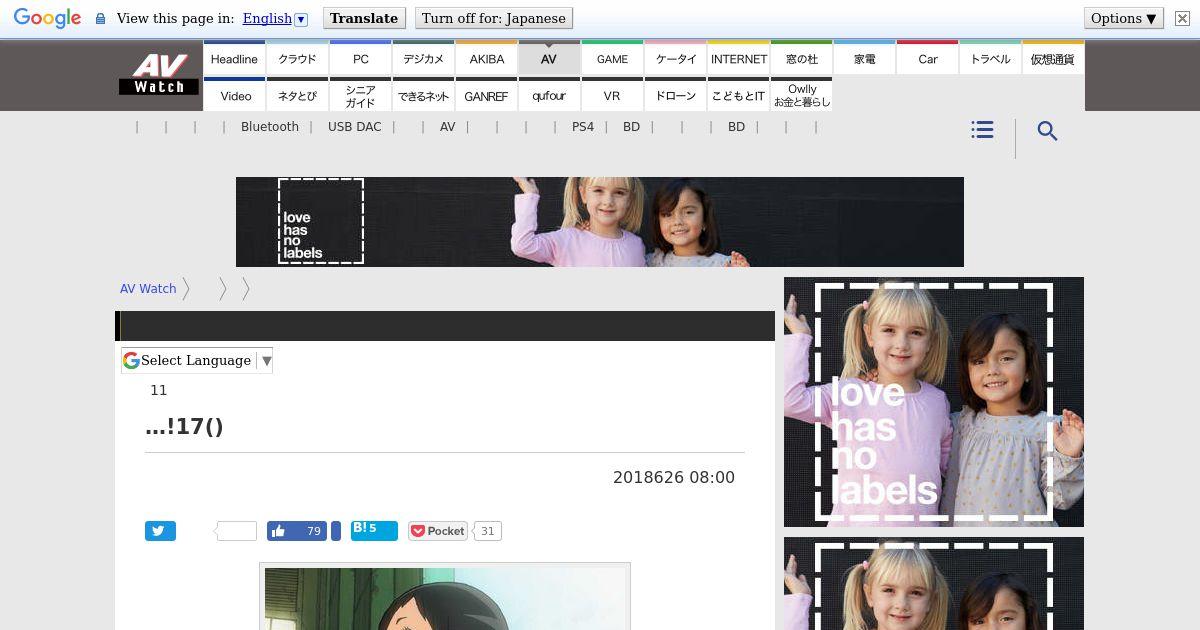Share article via Twitter bird button
1200x630 pixels.
(160, 531)
